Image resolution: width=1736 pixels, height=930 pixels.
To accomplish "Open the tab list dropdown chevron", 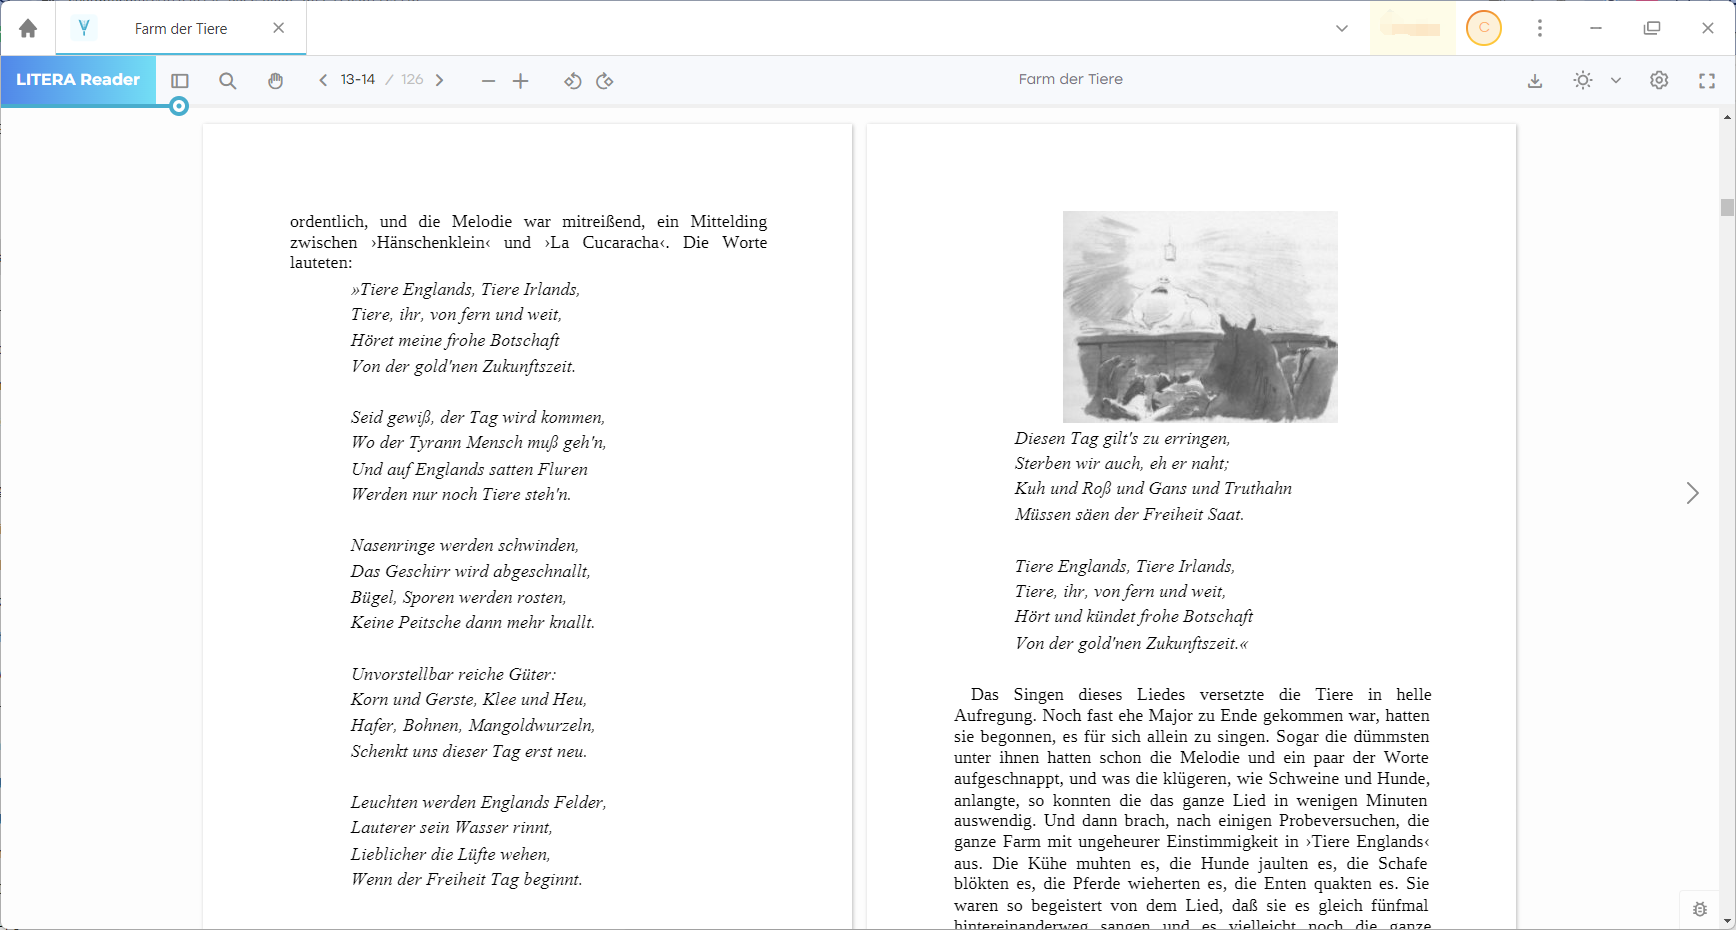I will [1342, 28].
